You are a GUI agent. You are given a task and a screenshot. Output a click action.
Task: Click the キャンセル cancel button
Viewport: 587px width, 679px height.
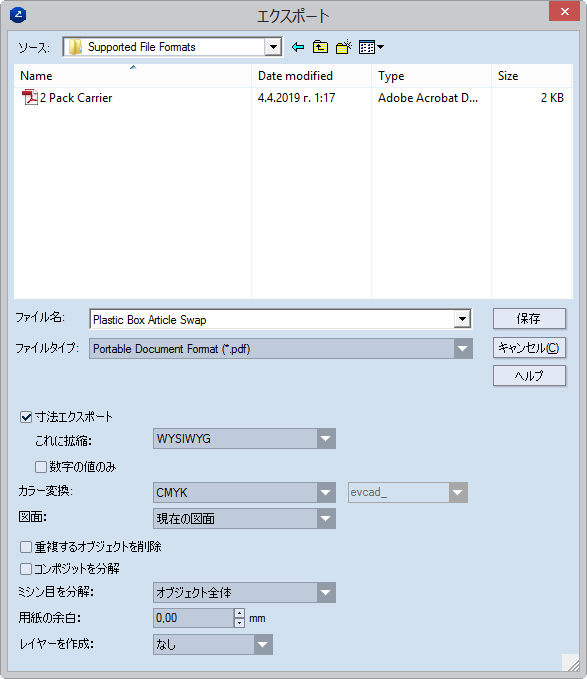(529, 348)
